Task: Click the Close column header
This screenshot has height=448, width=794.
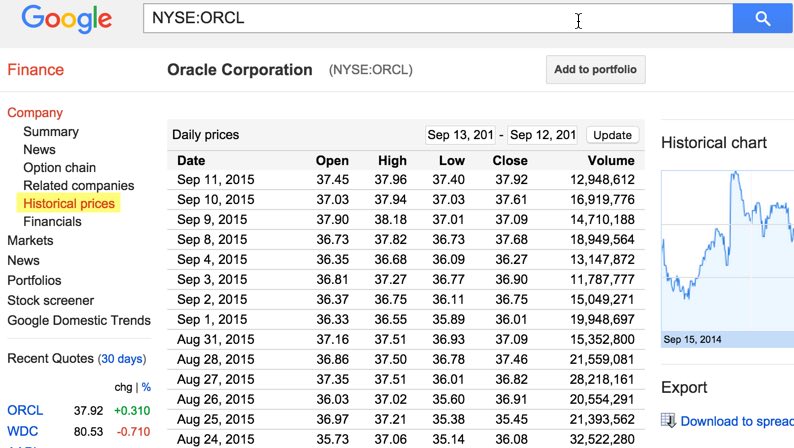Action: pyautogui.click(x=510, y=160)
